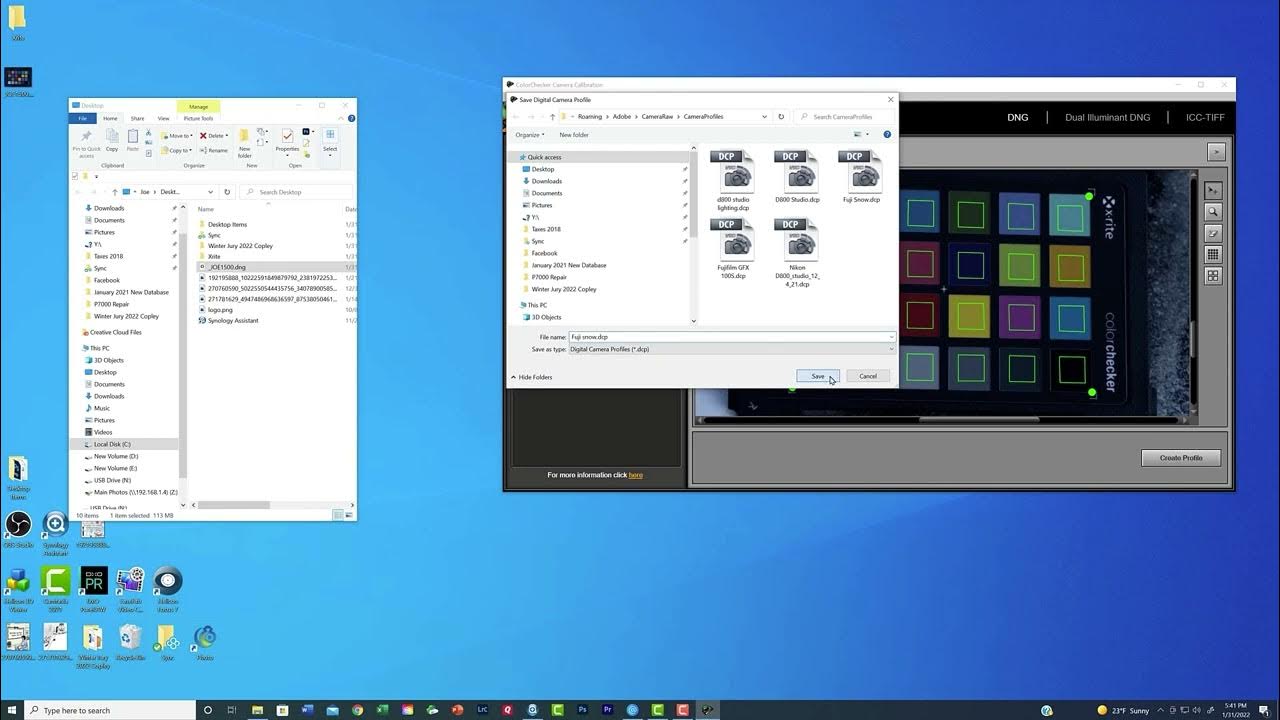This screenshot has width=1280, height=720.
Task: Click Pin to Quick access in Explorer
Action: tap(86, 143)
